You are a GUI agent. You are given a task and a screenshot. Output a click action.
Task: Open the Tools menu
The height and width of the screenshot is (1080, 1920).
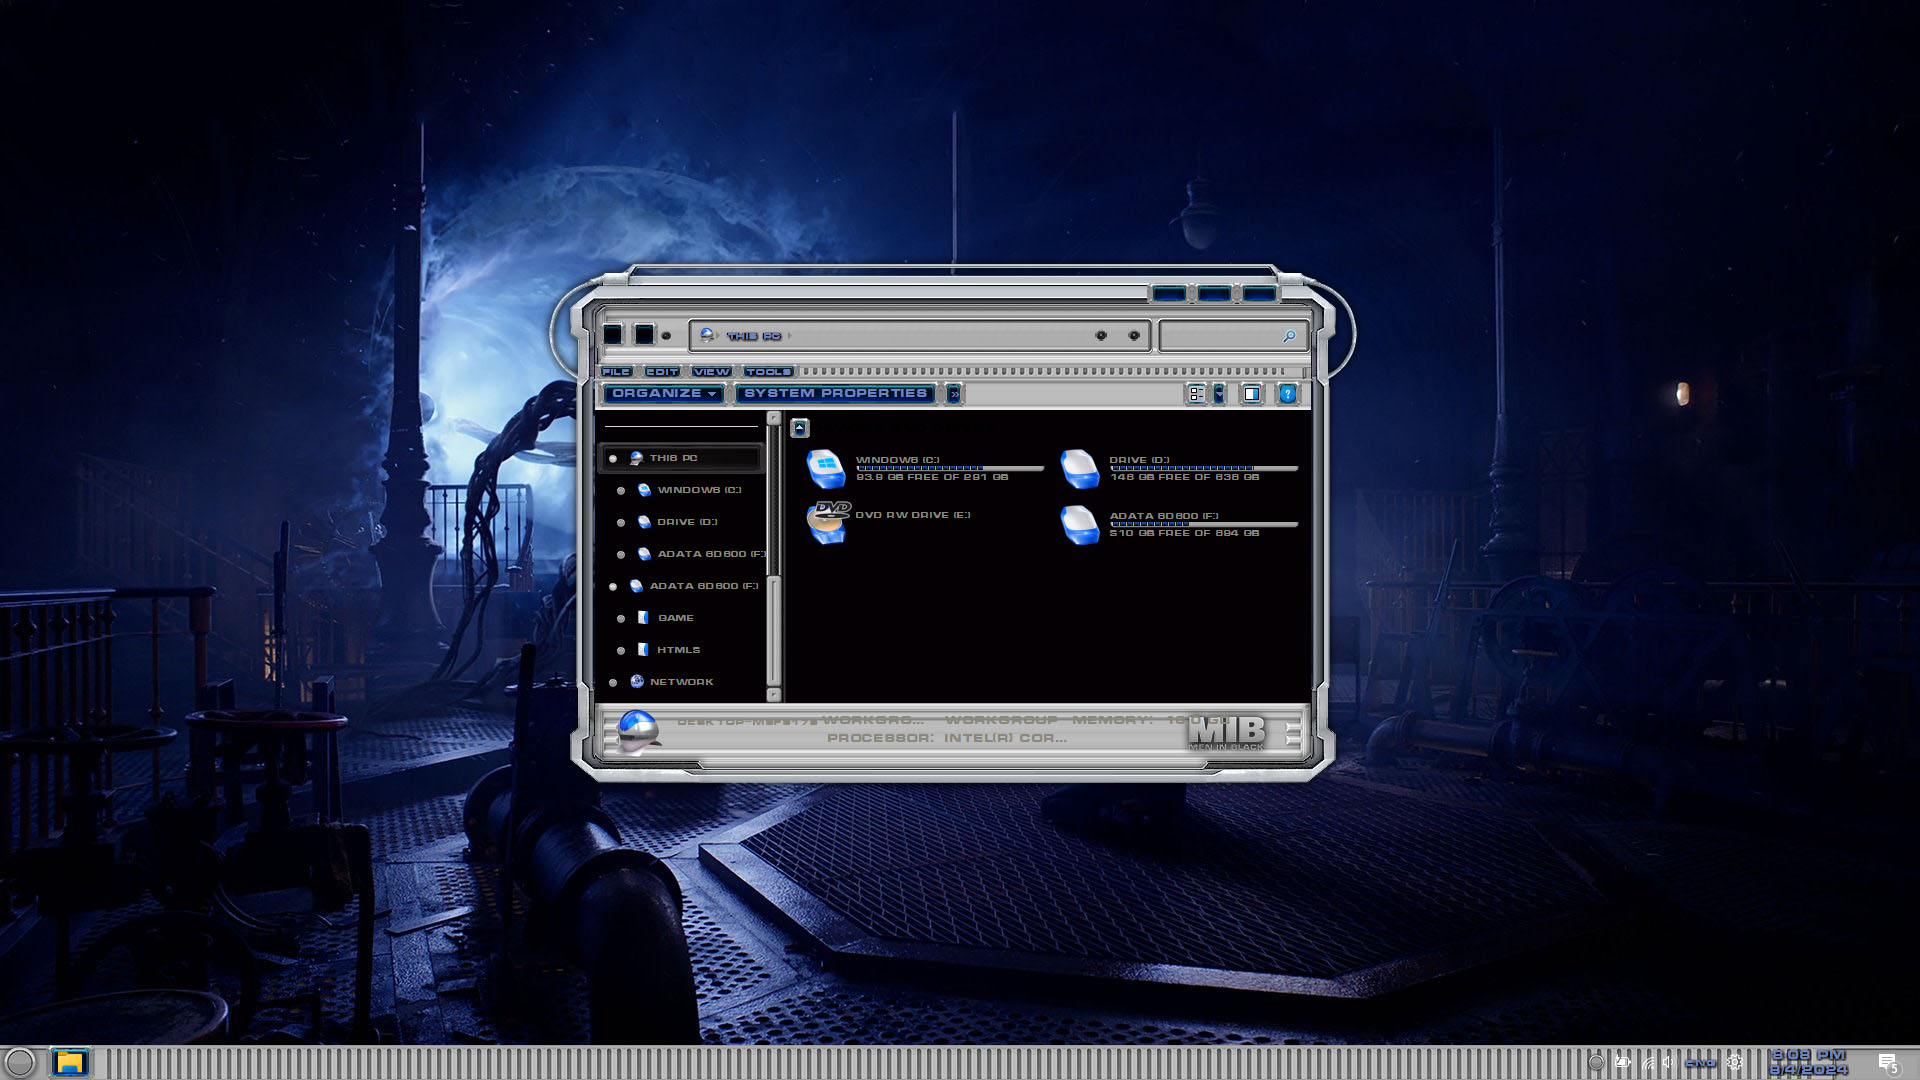[768, 372]
